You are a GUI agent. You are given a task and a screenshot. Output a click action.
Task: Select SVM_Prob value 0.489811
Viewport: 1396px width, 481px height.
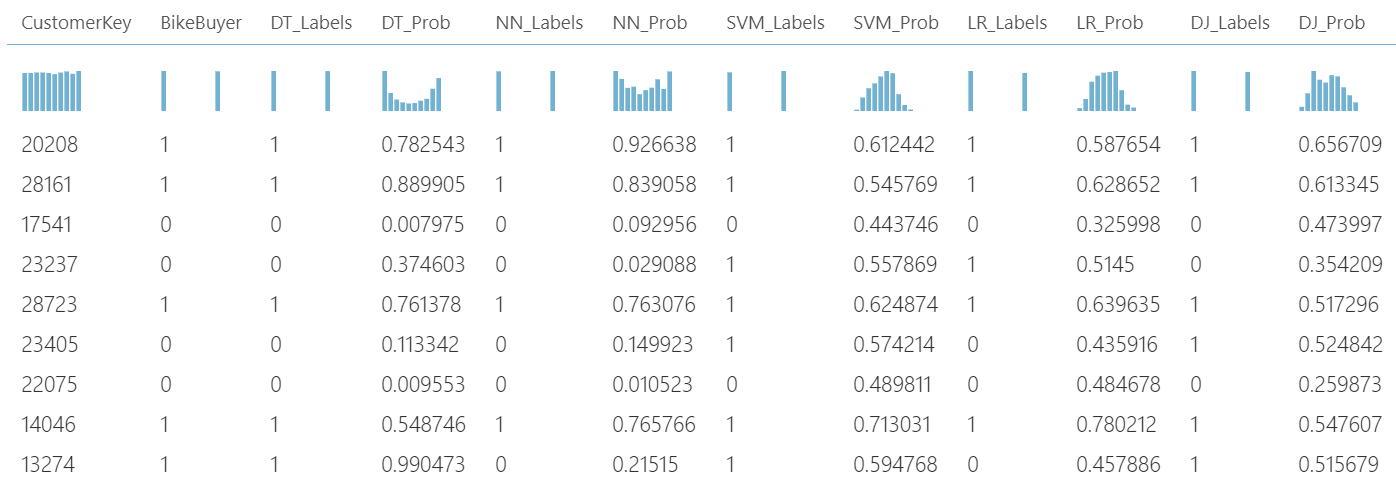(896, 385)
